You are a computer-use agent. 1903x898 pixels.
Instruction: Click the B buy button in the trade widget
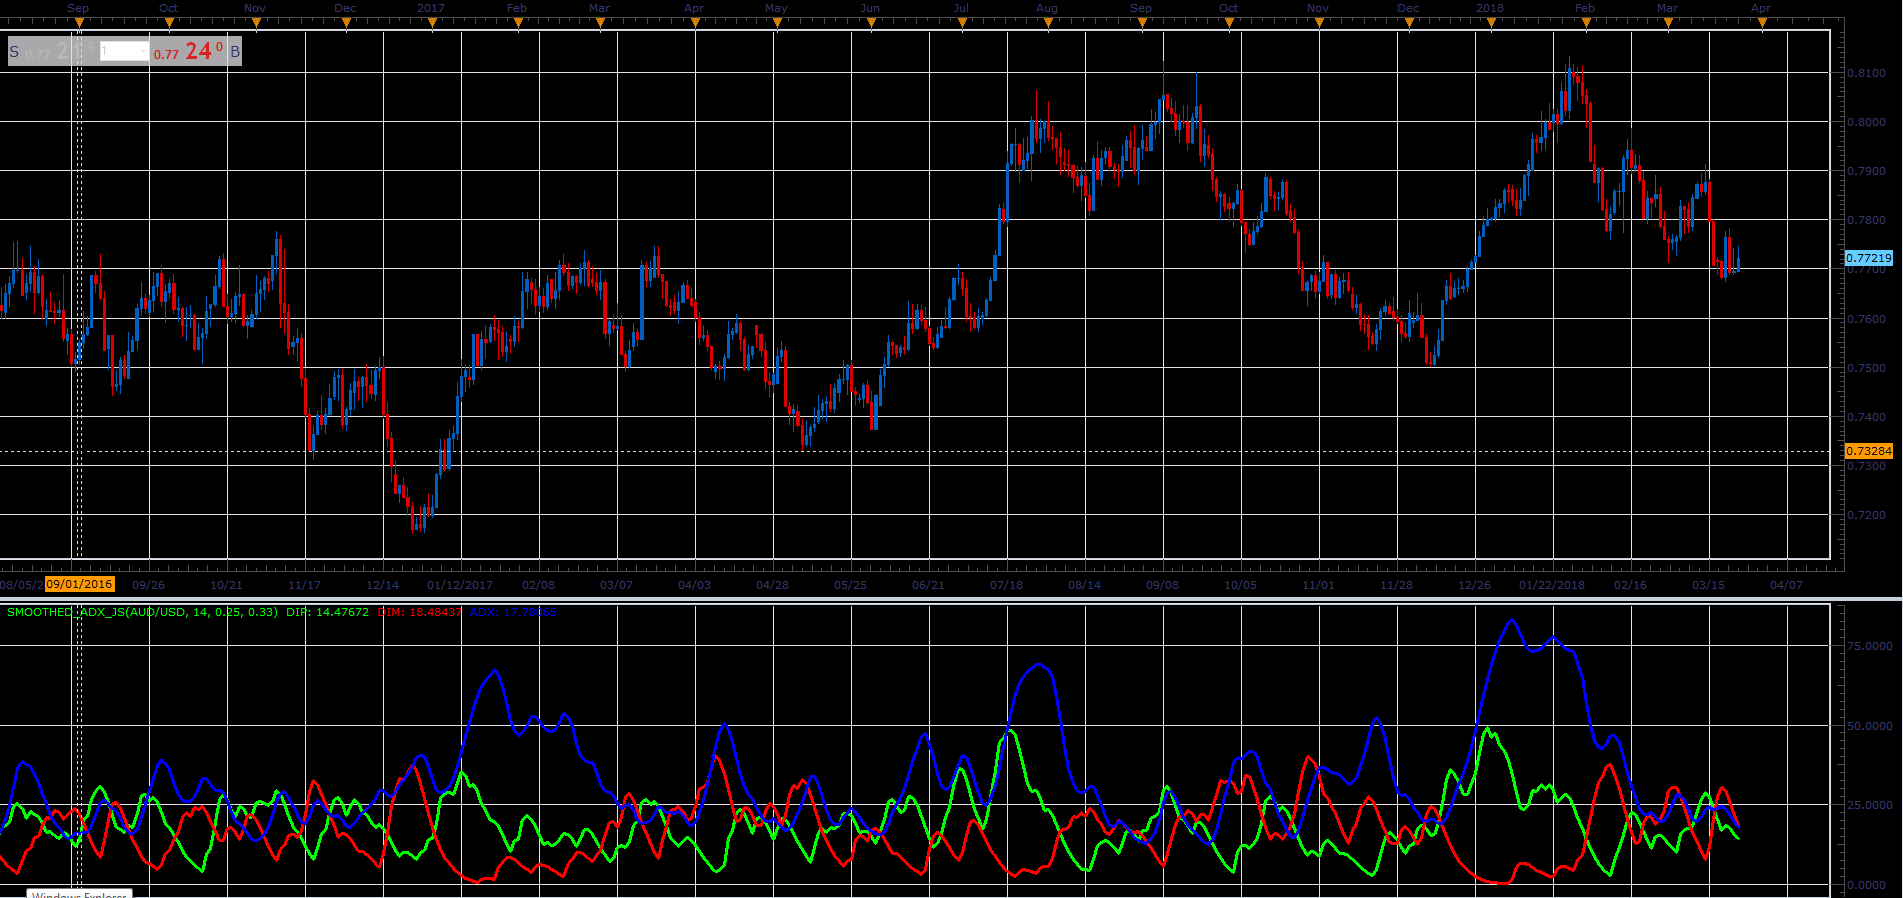click(x=235, y=52)
